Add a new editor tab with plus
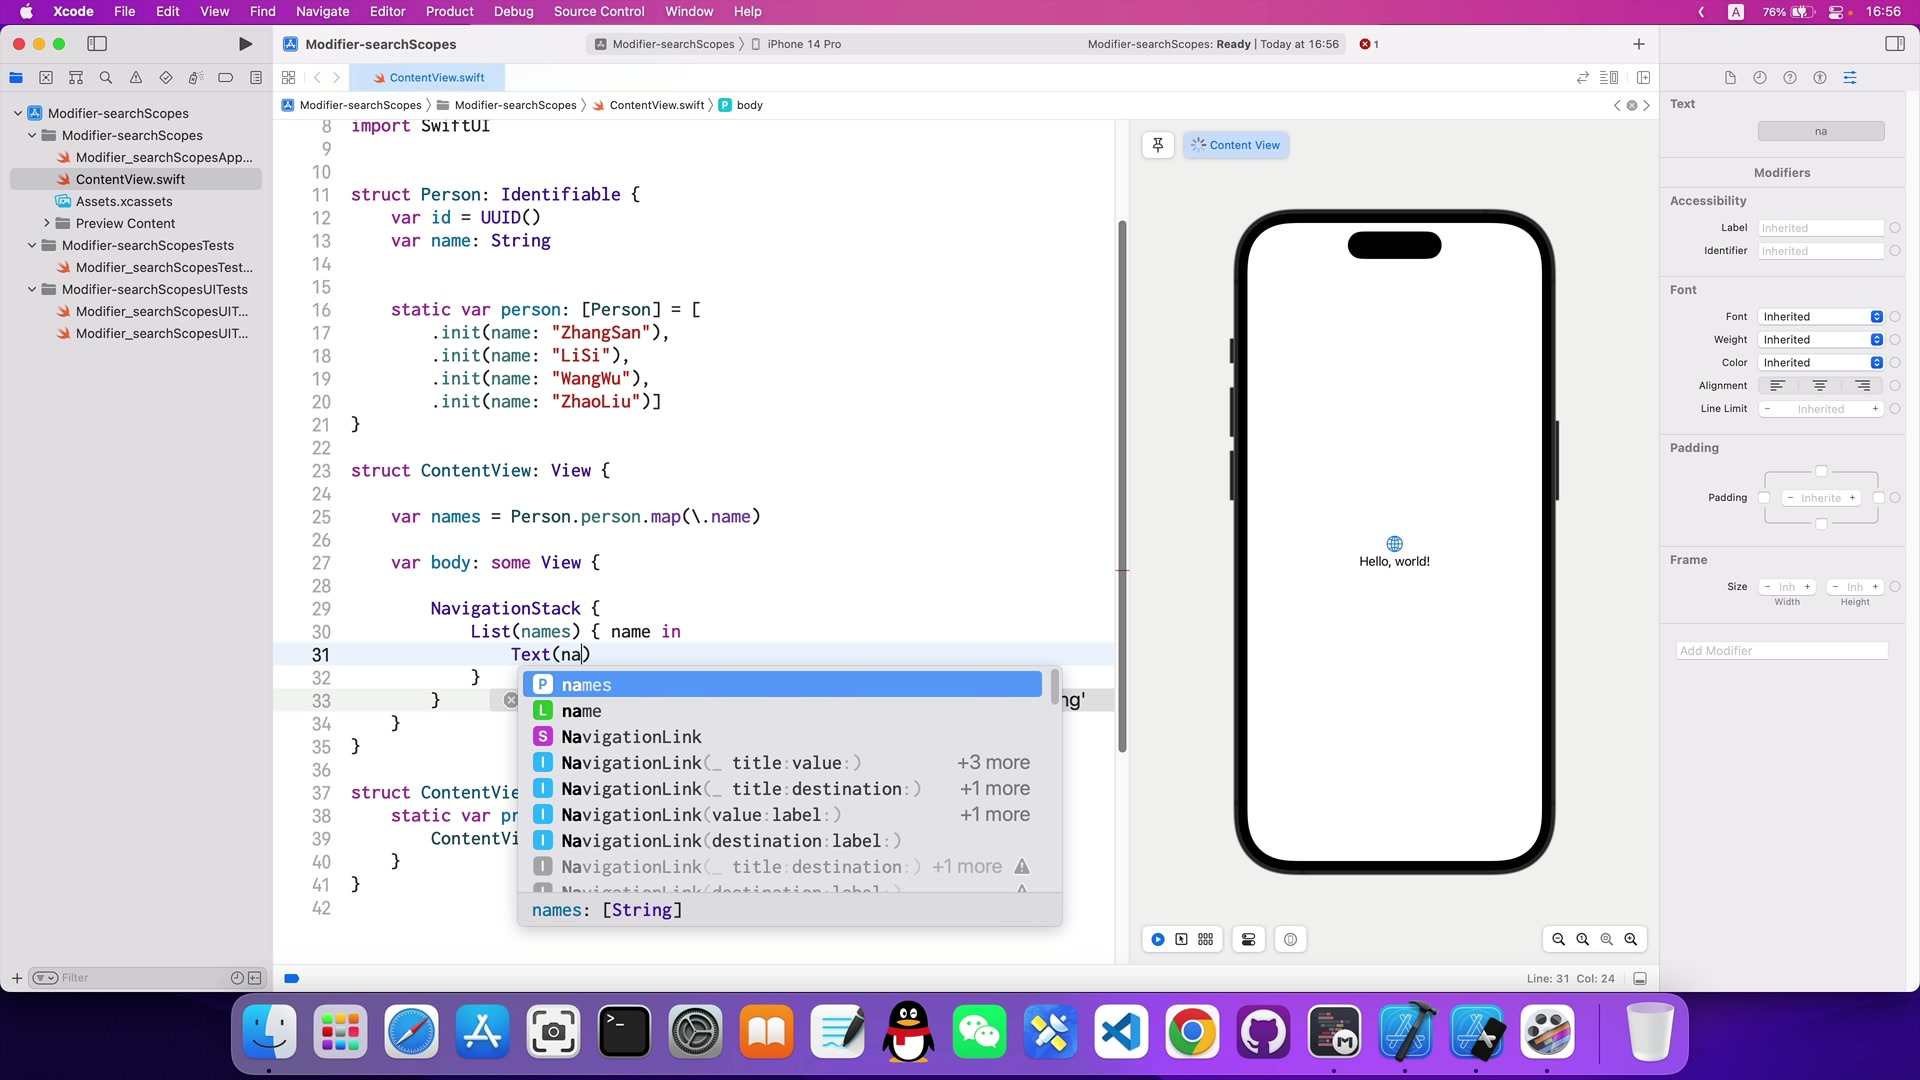 tap(1638, 44)
